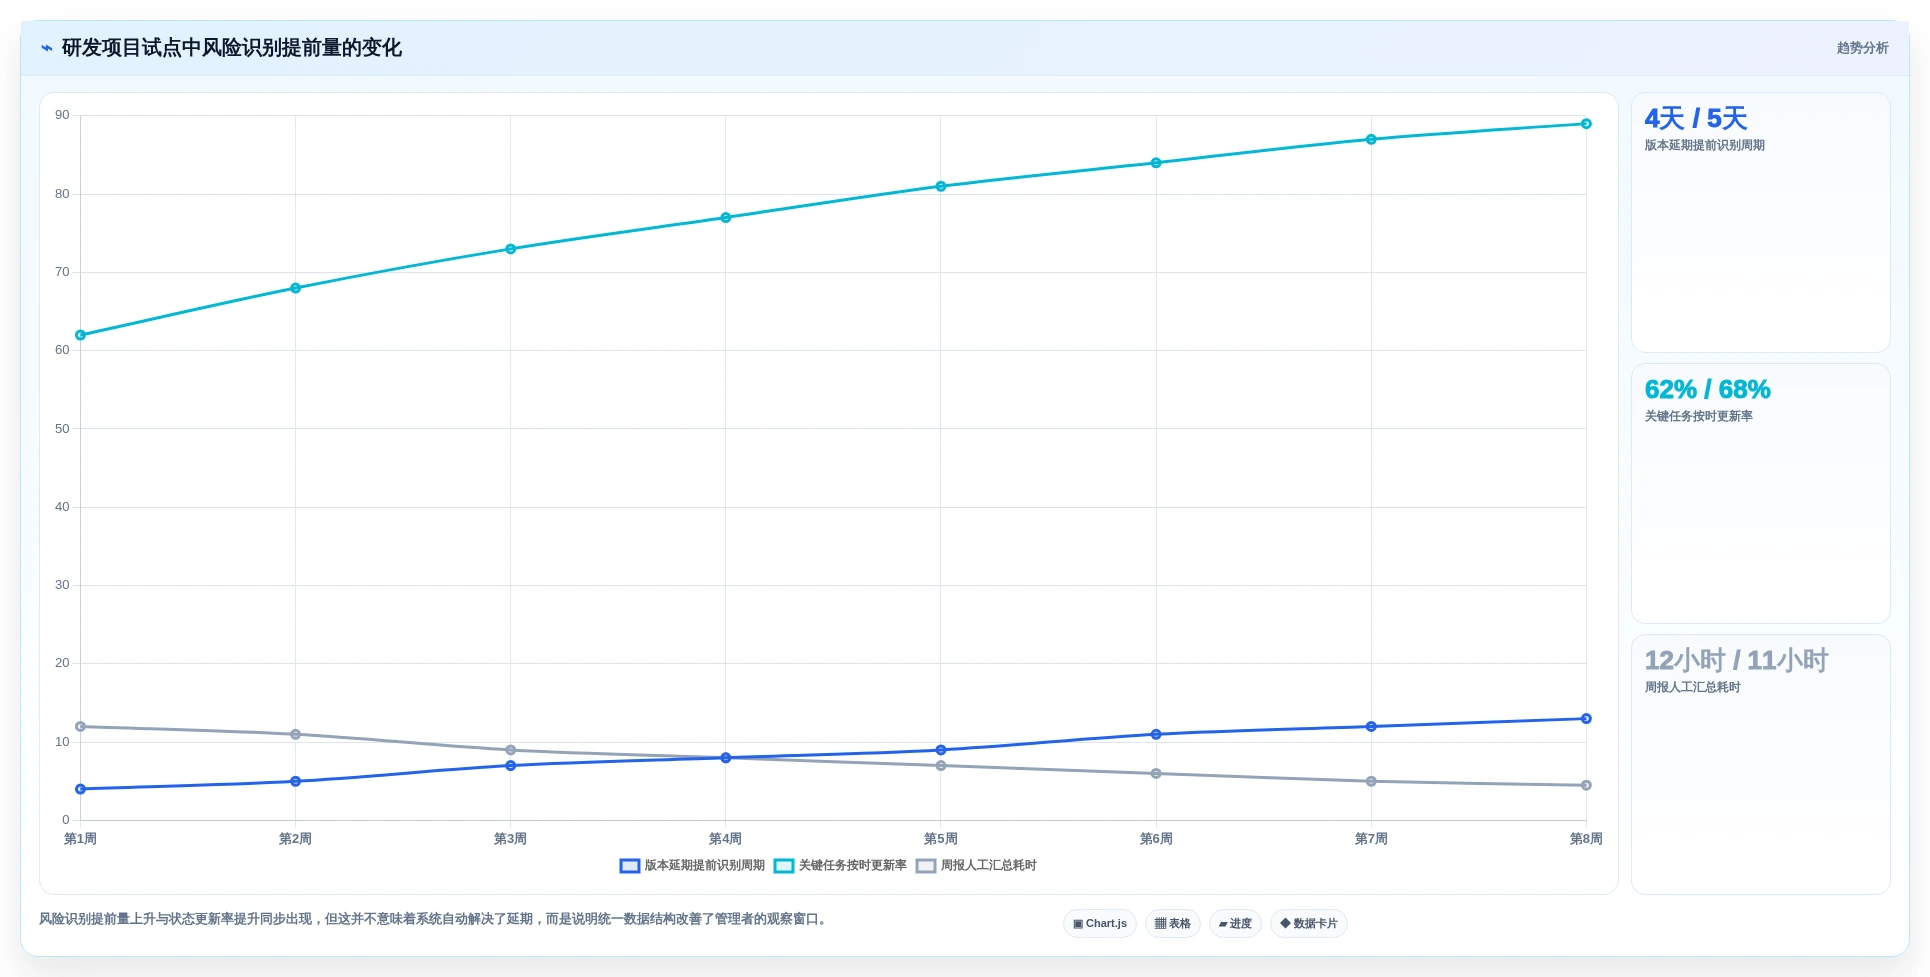Screen dimensions: 1930x977
Task: Toggle 关键任务按时更新率 legend series
Action: (x=840, y=866)
